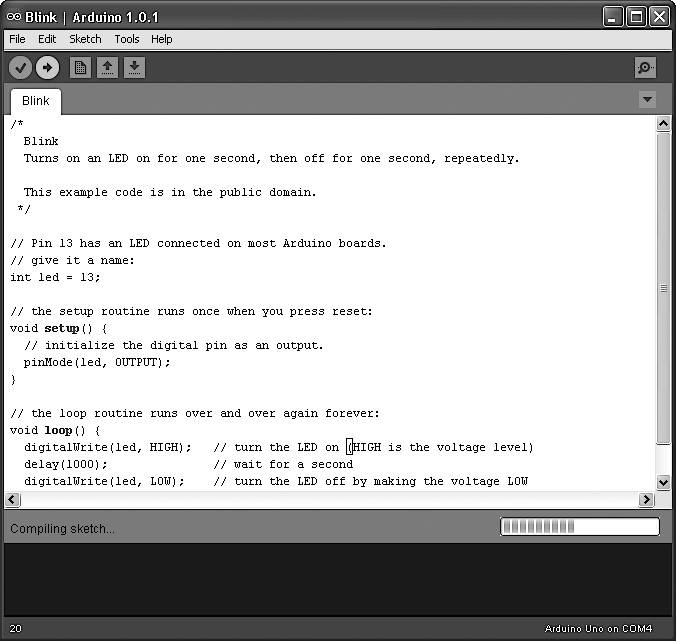The height and width of the screenshot is (642, 677).
Task: Open a sketch with up-arrow icon
Action: click(107, 68)
